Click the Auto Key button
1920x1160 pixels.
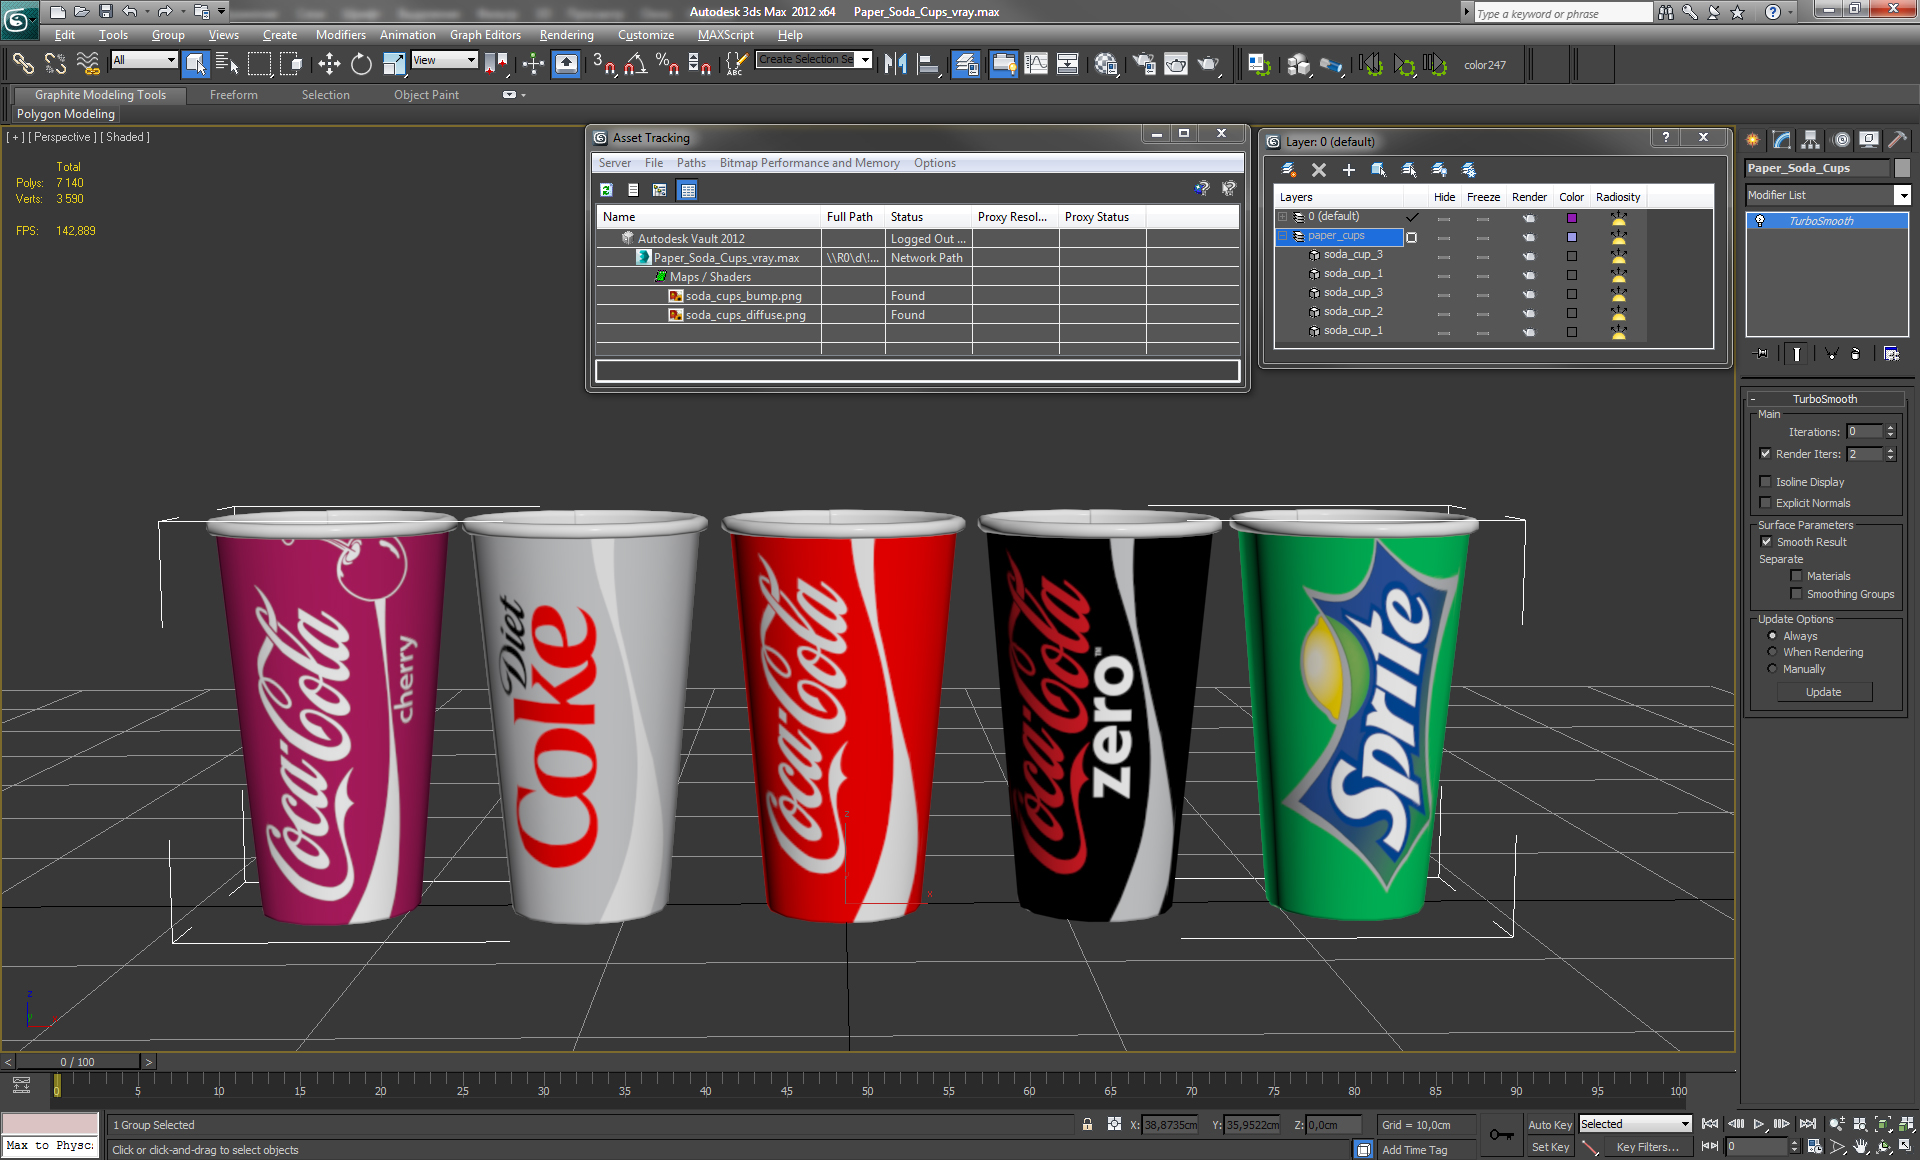coord(1550,1125)
